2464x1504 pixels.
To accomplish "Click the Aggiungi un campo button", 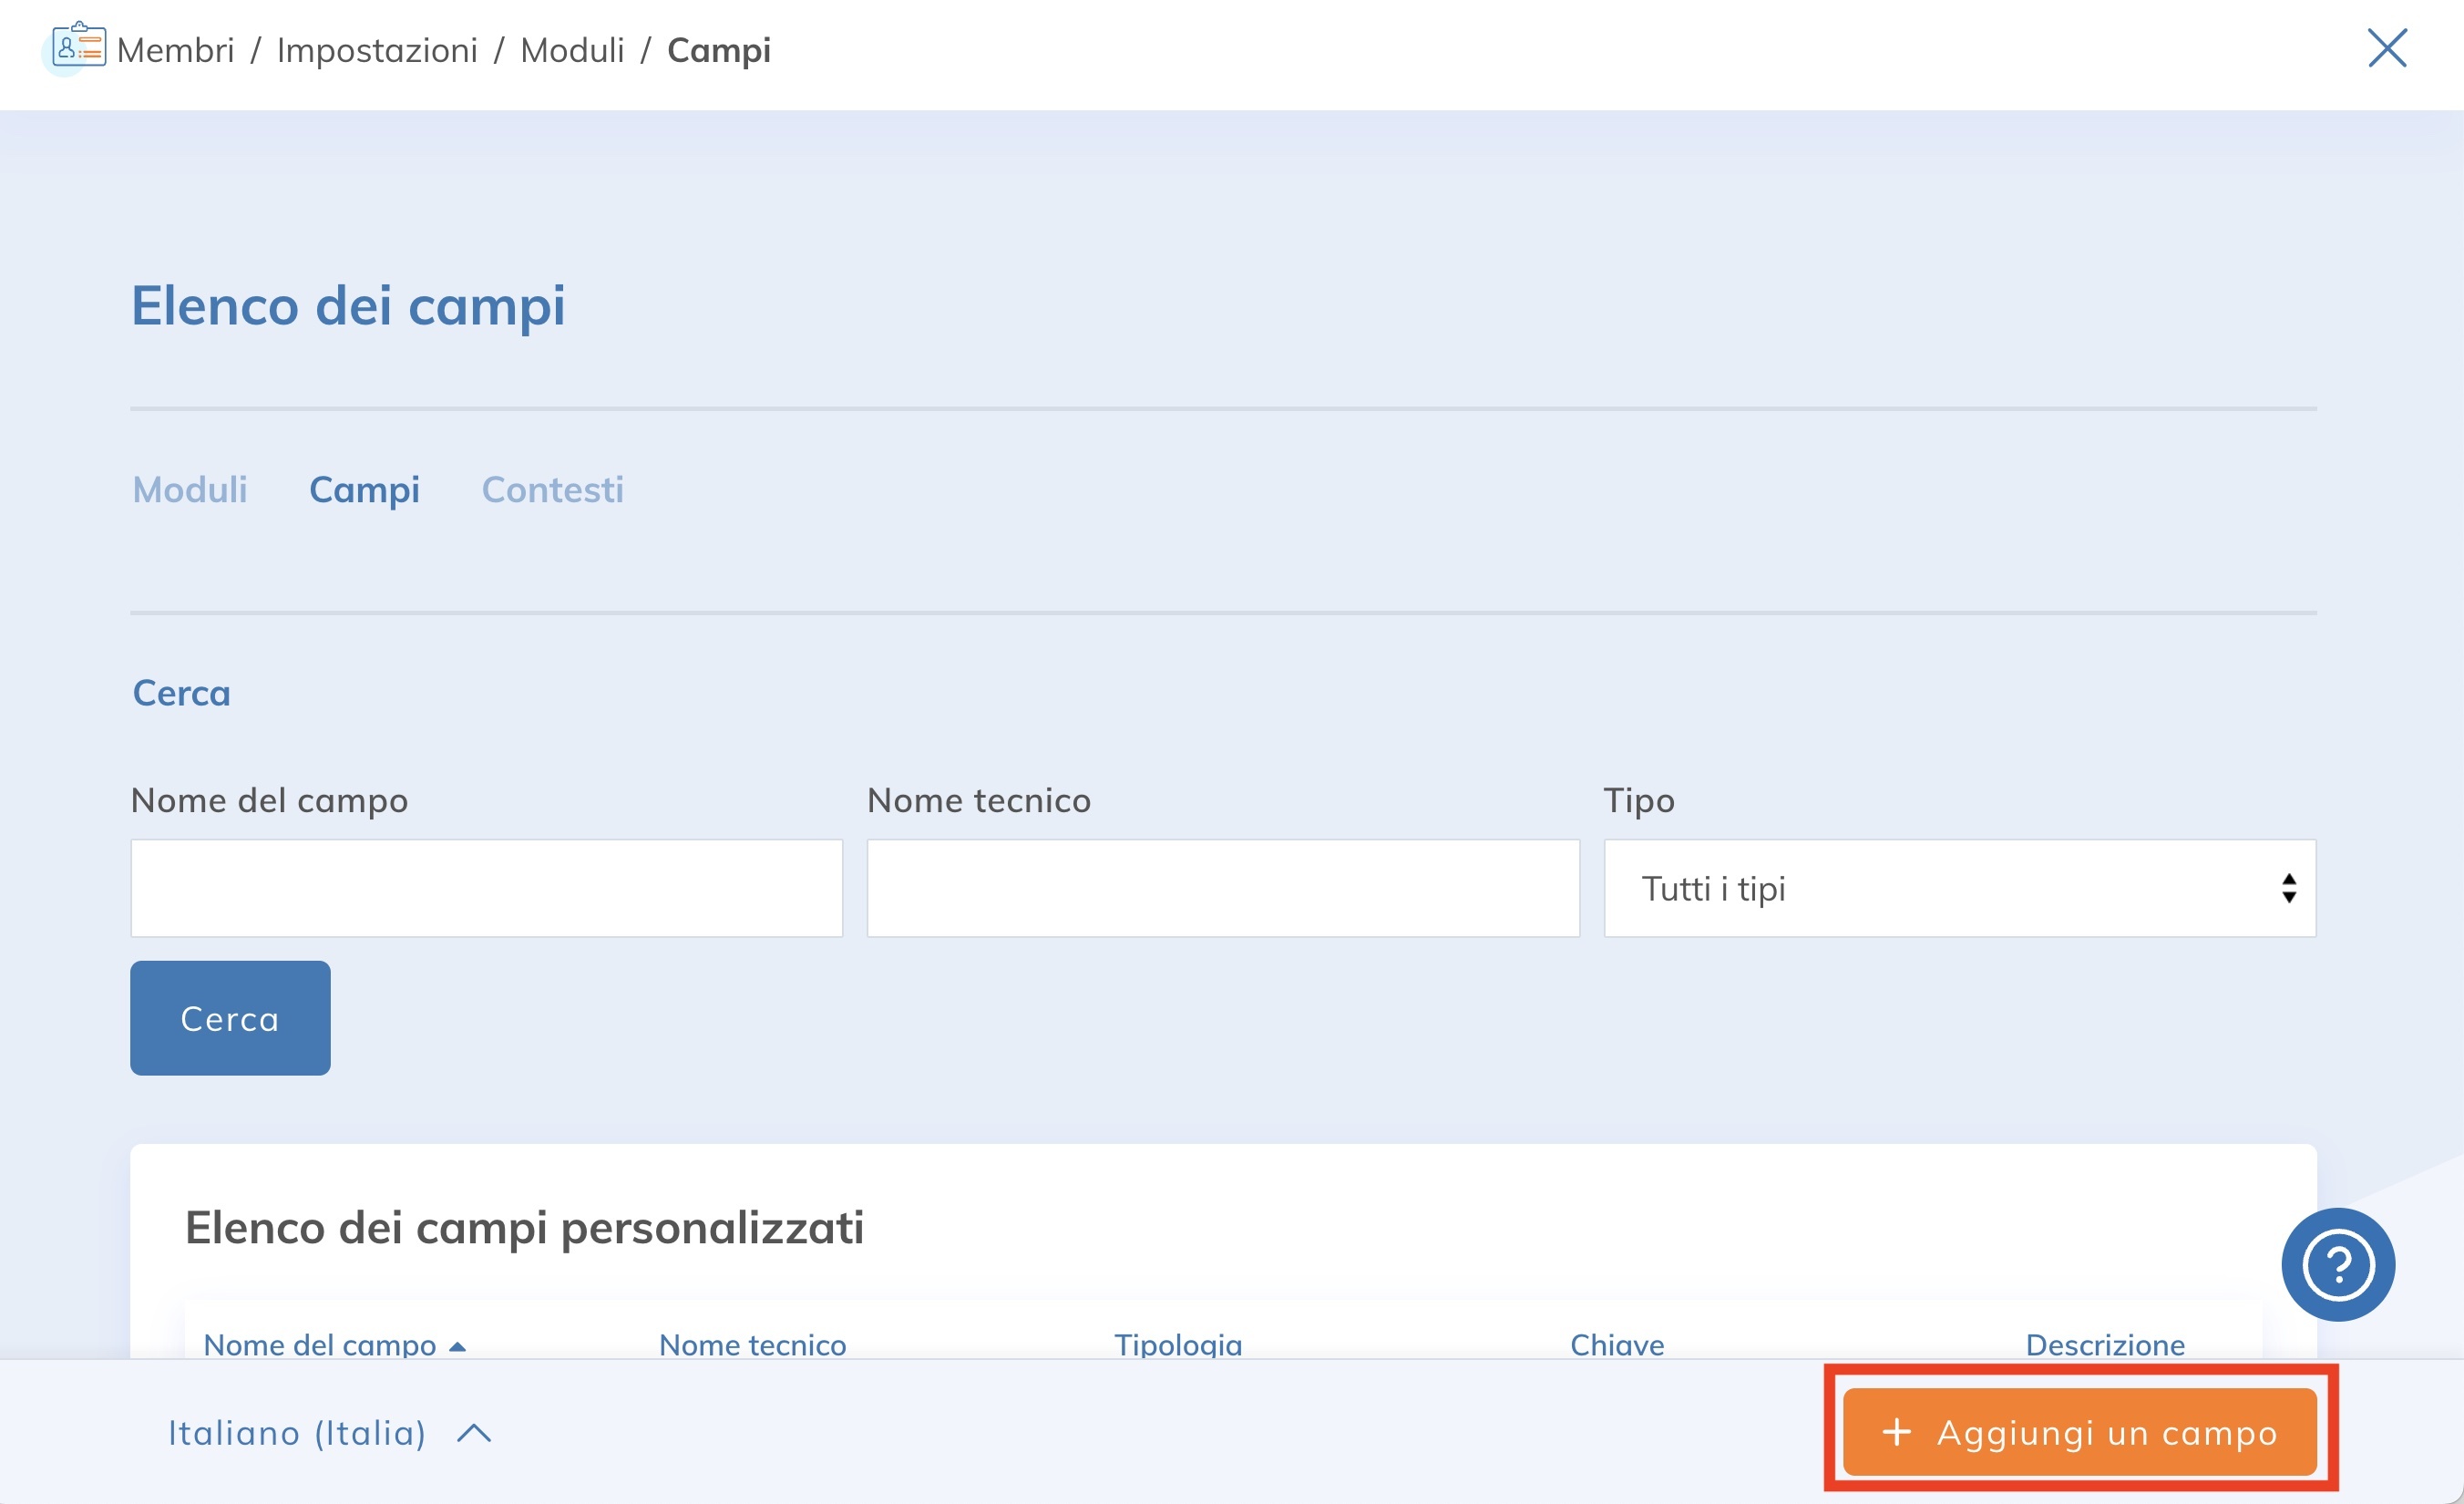I will coord(2080,1432).
